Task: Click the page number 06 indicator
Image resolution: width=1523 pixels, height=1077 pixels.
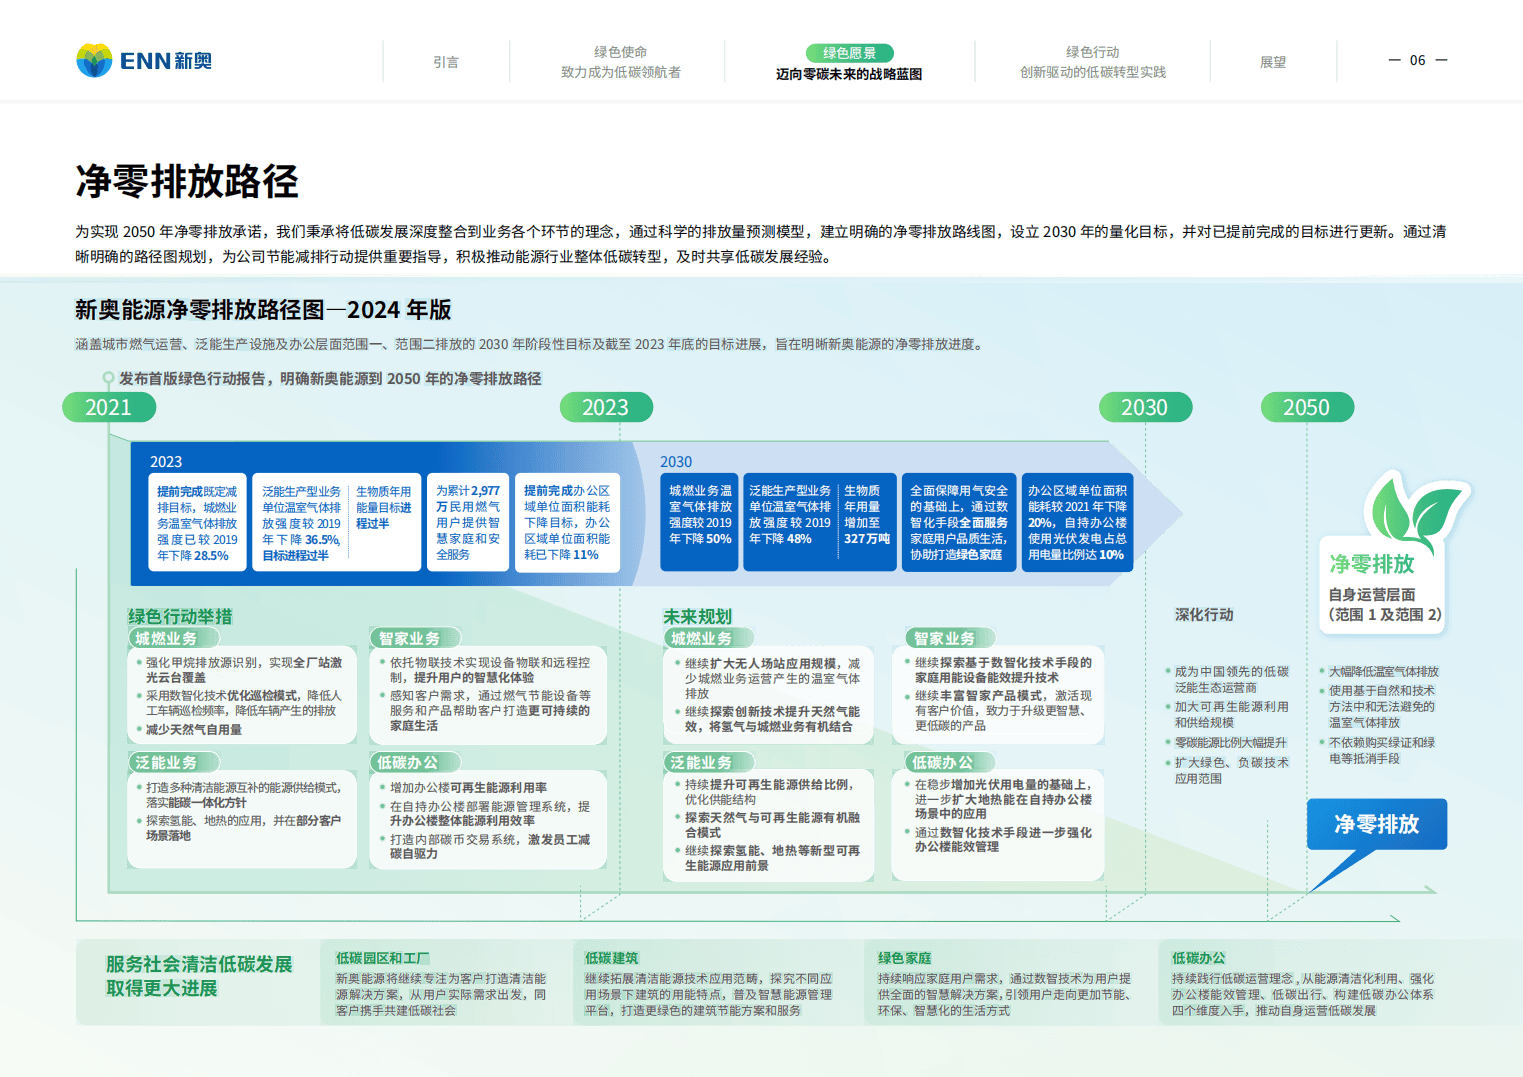Action: pos(1417,60)
